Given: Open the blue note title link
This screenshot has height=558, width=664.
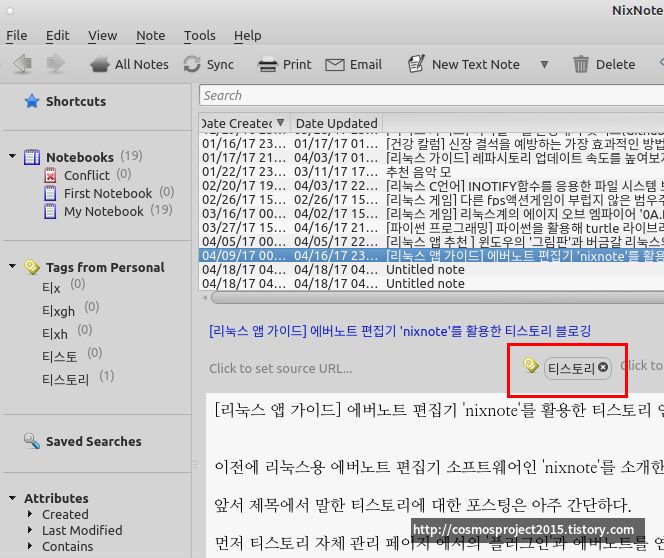Looking at the screenshot, I should click(x=400, y=331).
